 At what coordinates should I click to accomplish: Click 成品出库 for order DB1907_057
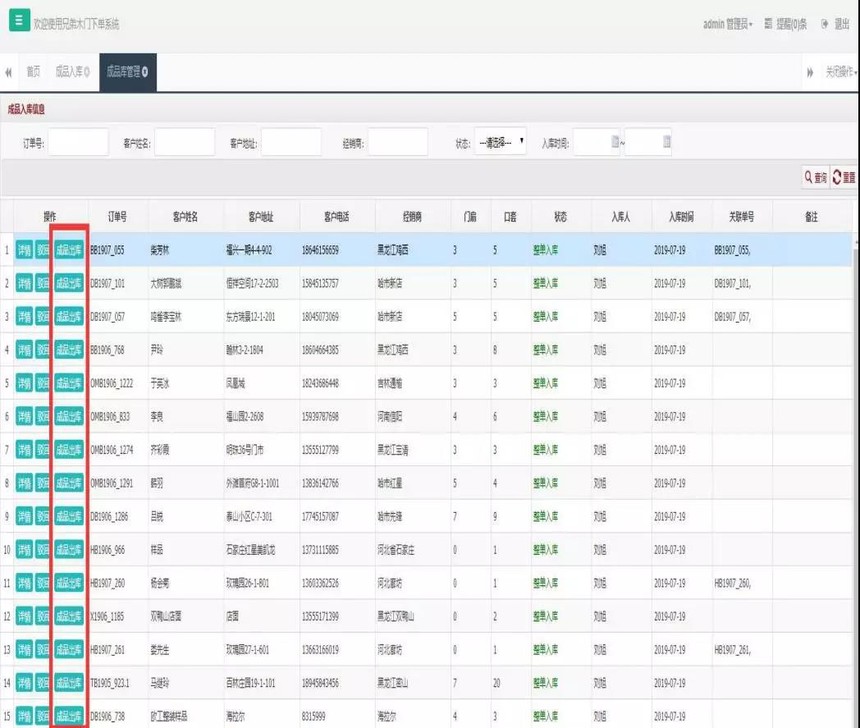tap(69, 317)
